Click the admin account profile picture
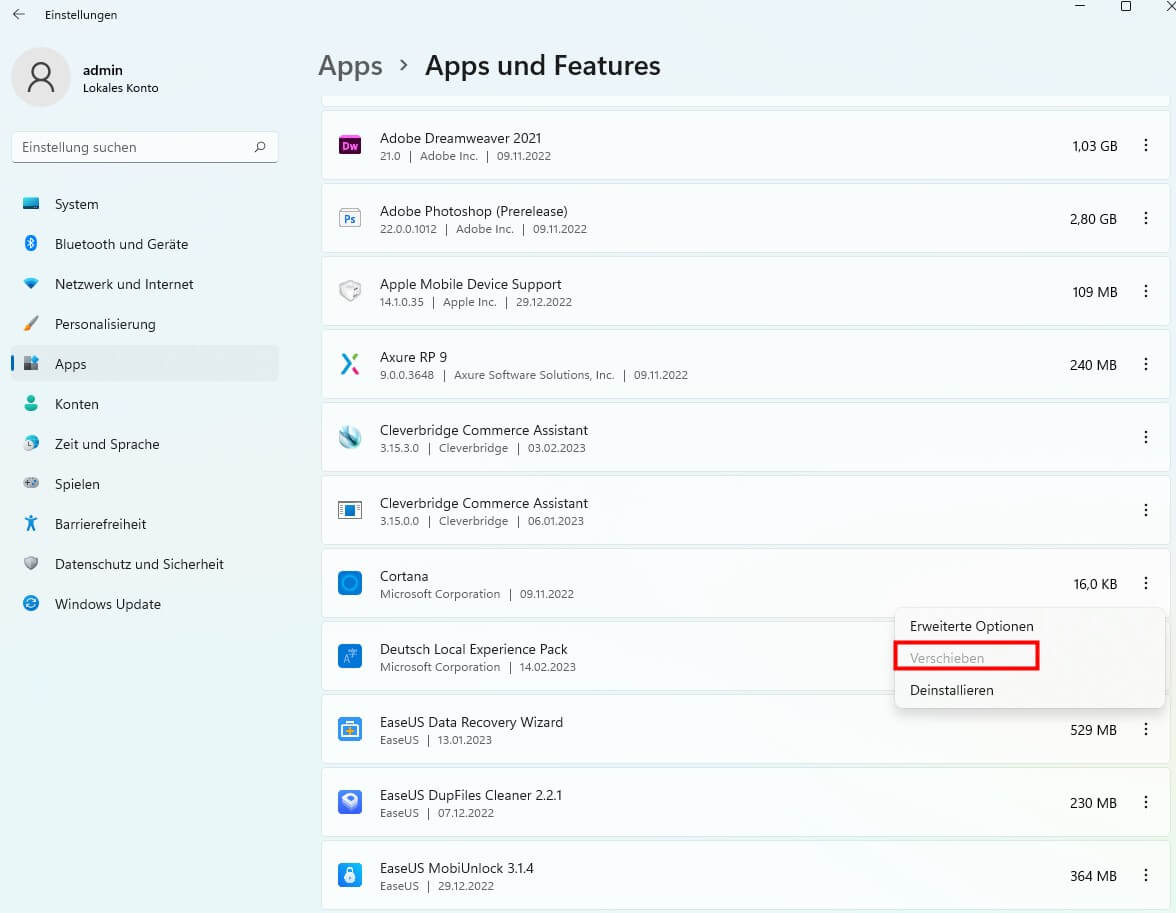Image resolution: width=1176 pixels, height=913 pixels. coord(41,78)
